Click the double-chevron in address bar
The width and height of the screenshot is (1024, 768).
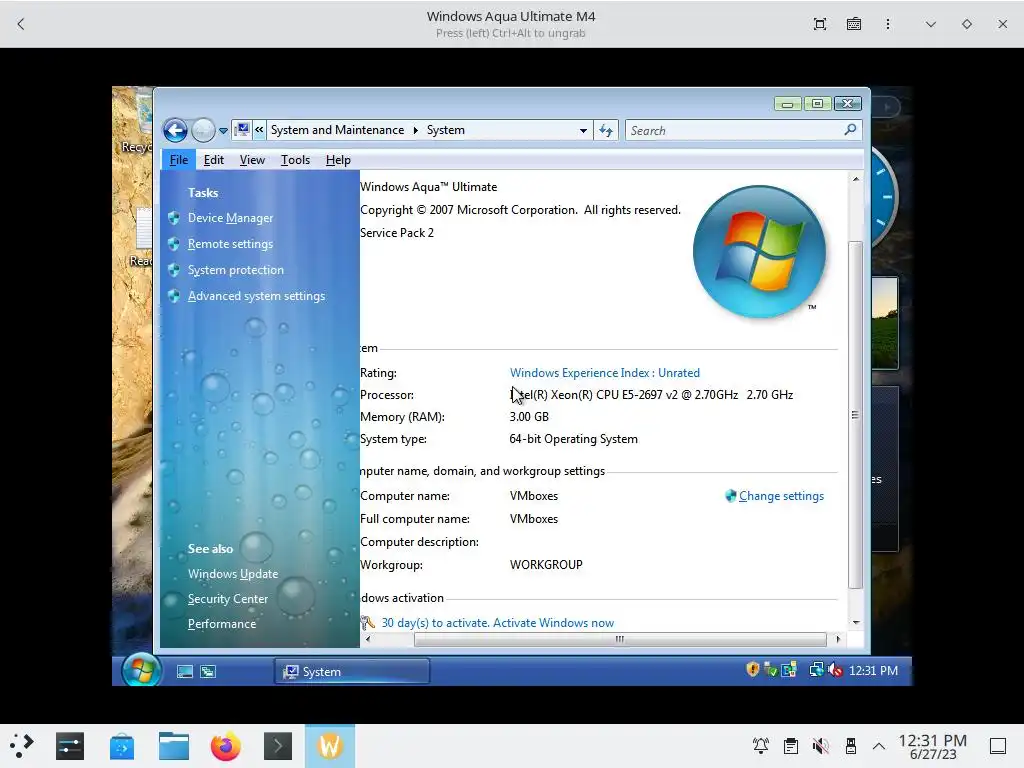259,130
